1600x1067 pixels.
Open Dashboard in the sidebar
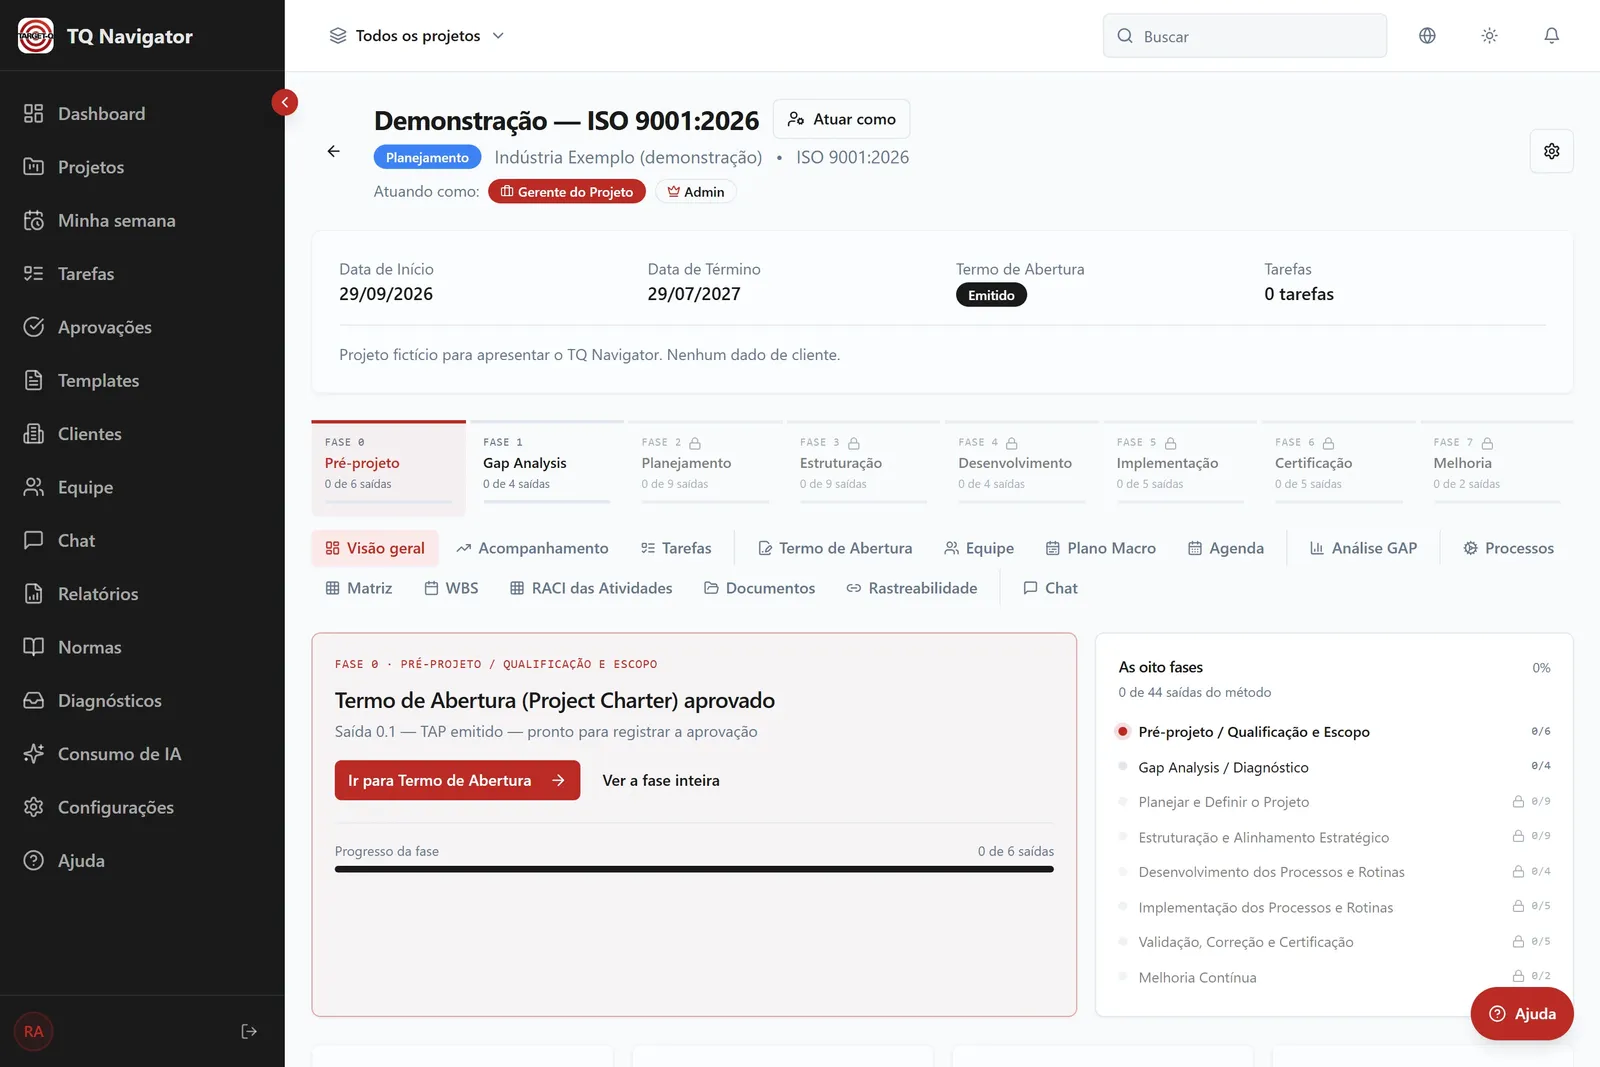click(142, 114)
